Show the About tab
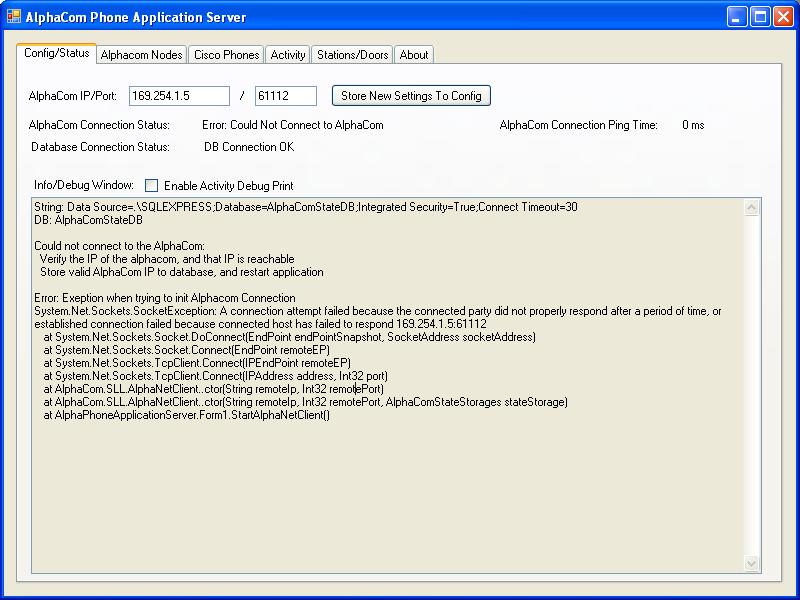This screenshot has width=800, height=600. [414, 55]
